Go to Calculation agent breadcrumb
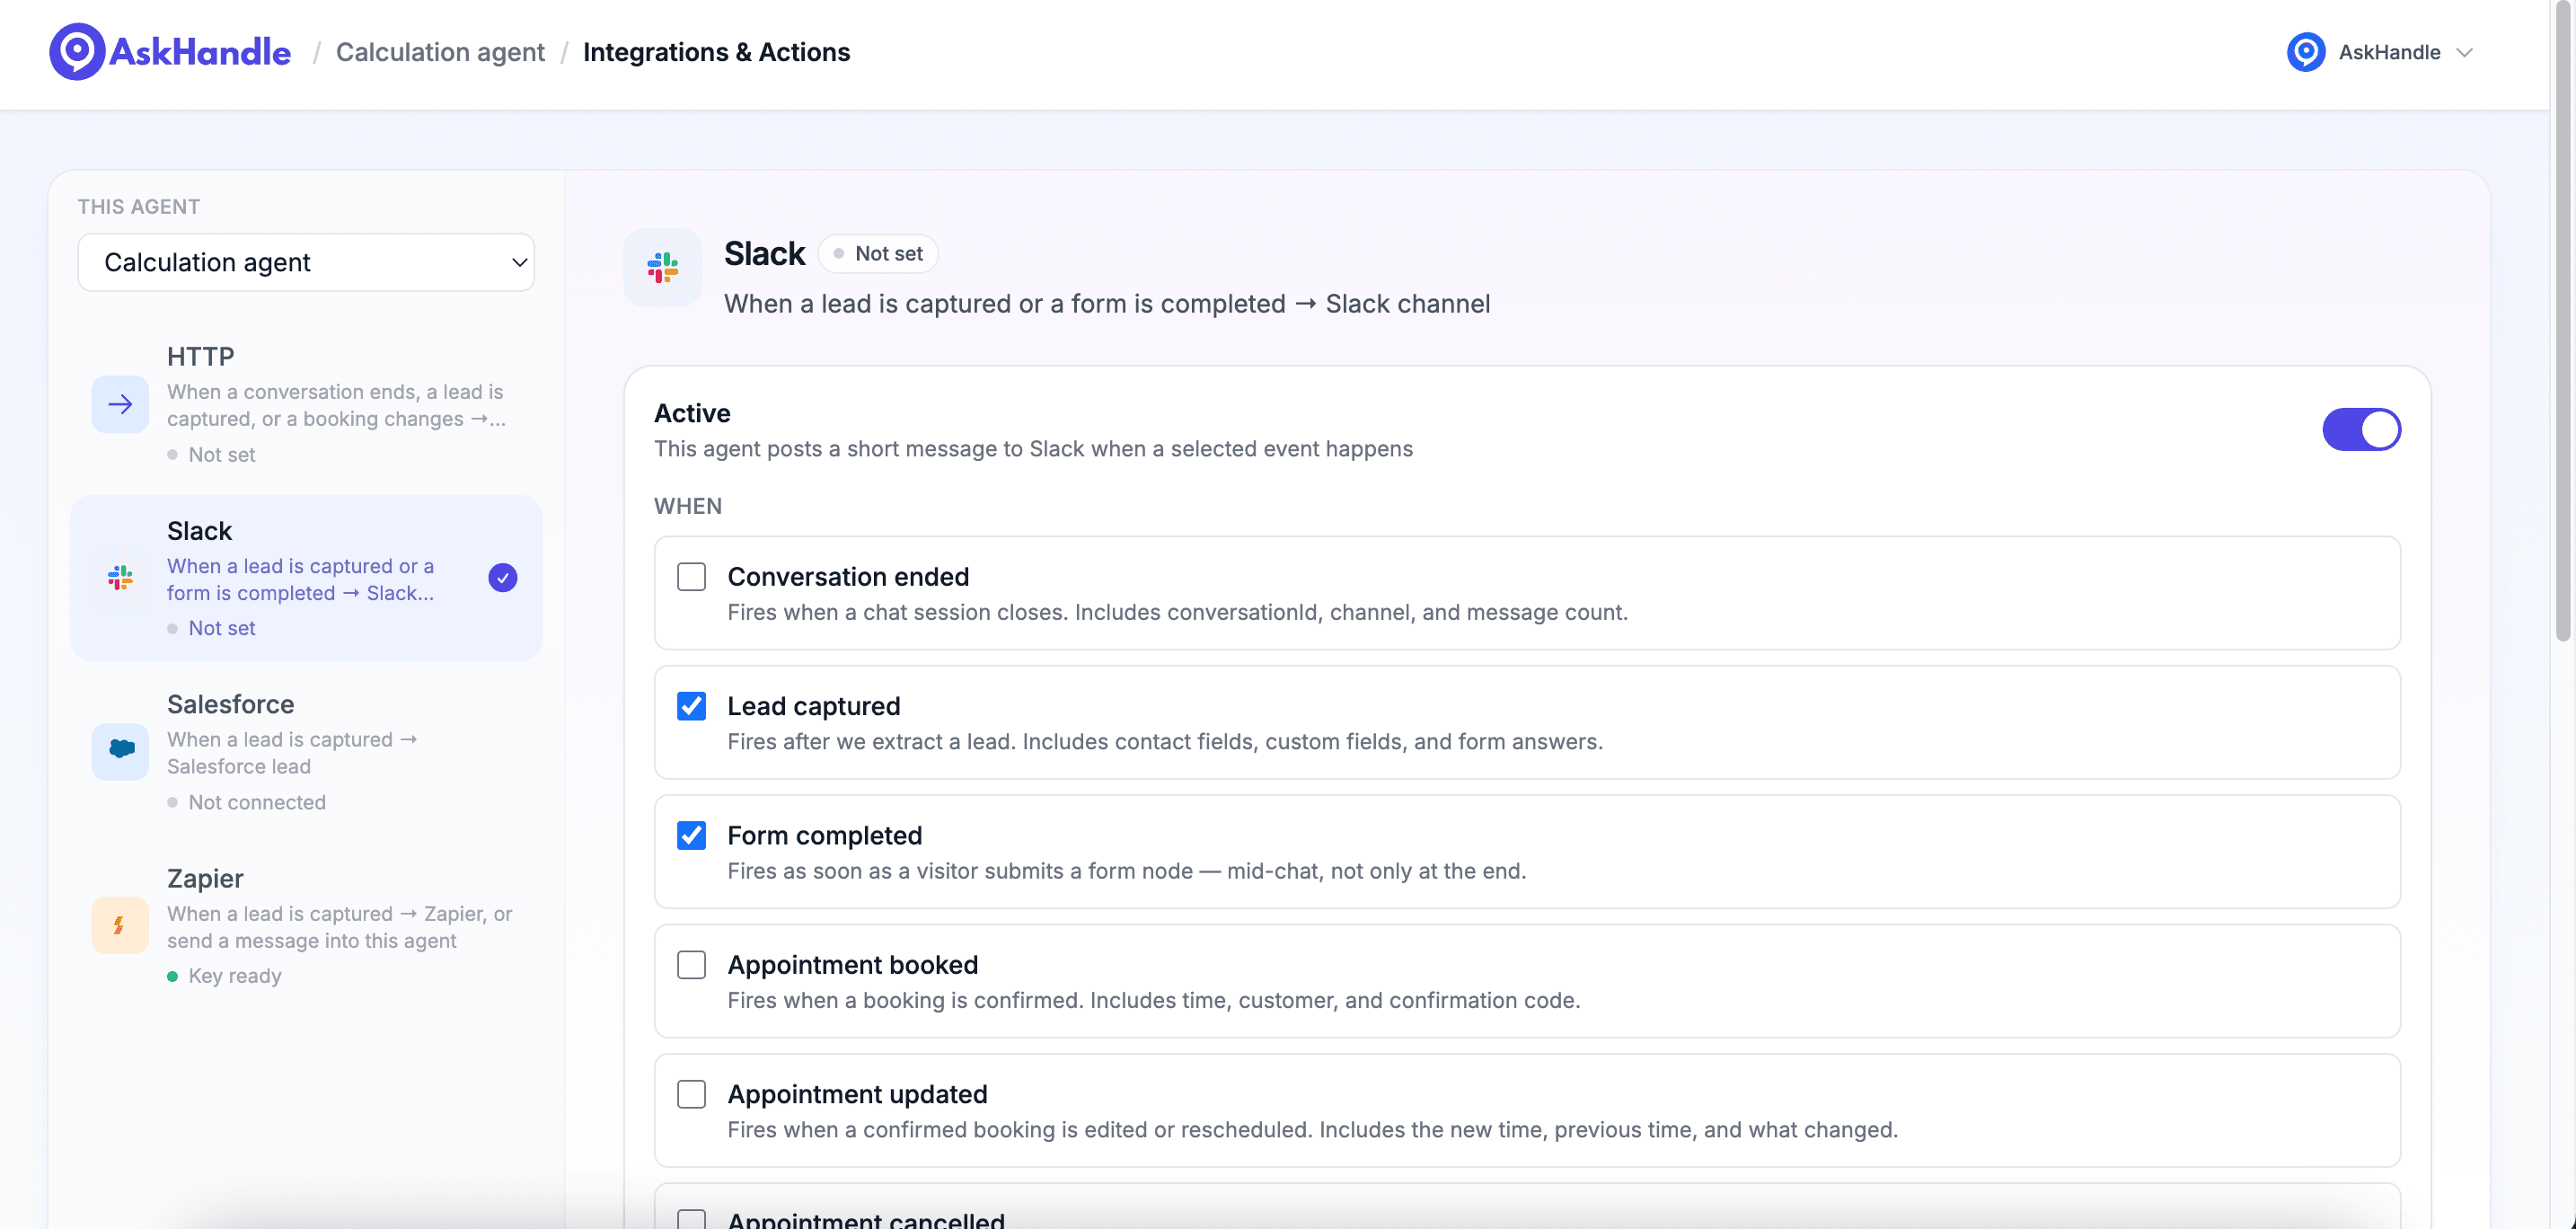This screenshot has height=1229, width=2576. tap(440, 52)
